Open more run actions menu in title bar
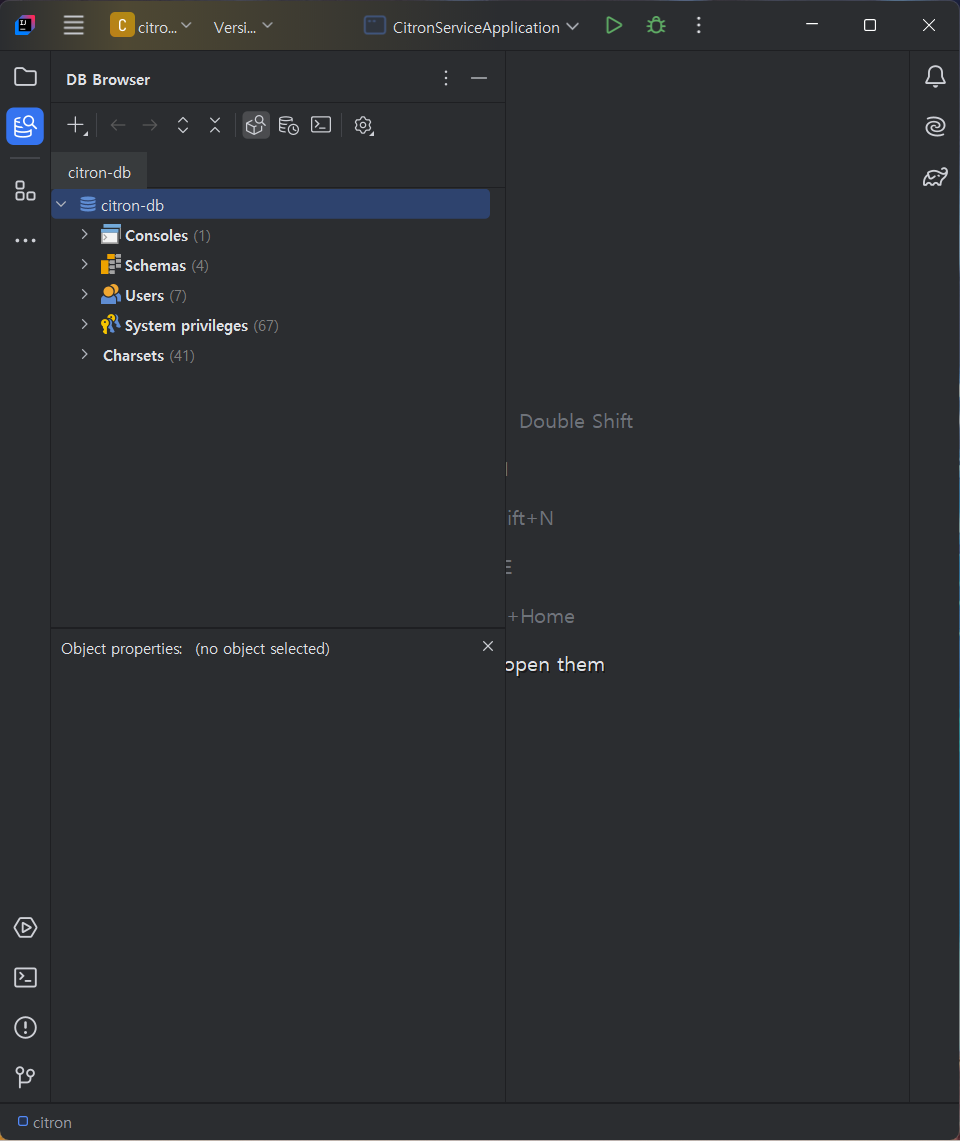This screenshot has height=1141, width=960. pyautogui.click(x=699, y=25)
